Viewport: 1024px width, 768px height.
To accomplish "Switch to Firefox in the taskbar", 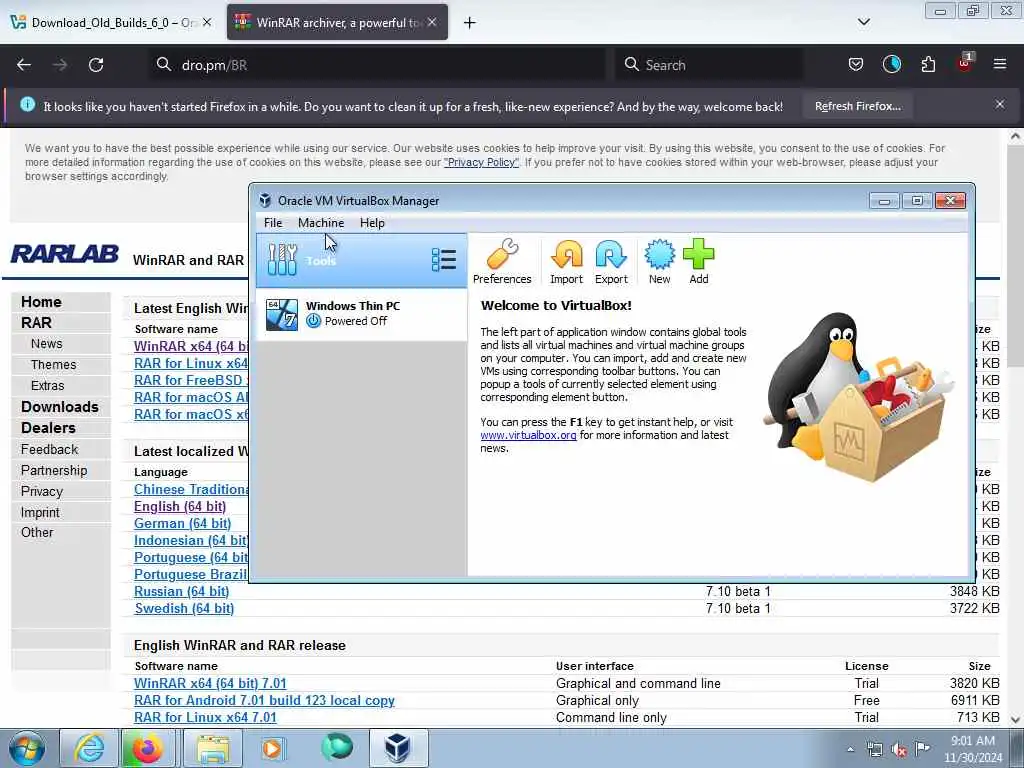I will 148,748.
